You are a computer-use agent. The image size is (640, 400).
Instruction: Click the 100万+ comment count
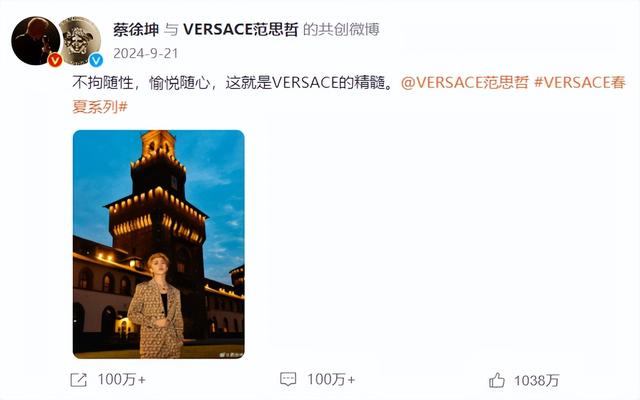tap(331, 380)
